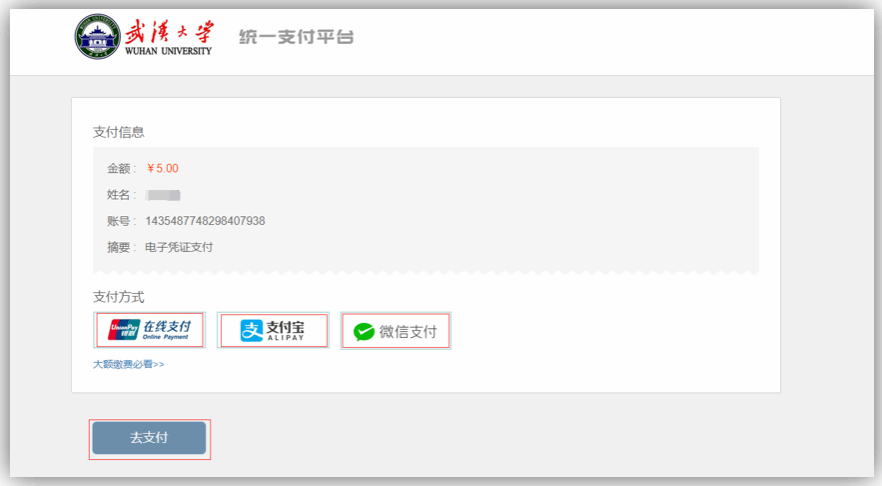
Task: Choose the Alipay 支付宝 payment option
Action: [x=273, y=331]
